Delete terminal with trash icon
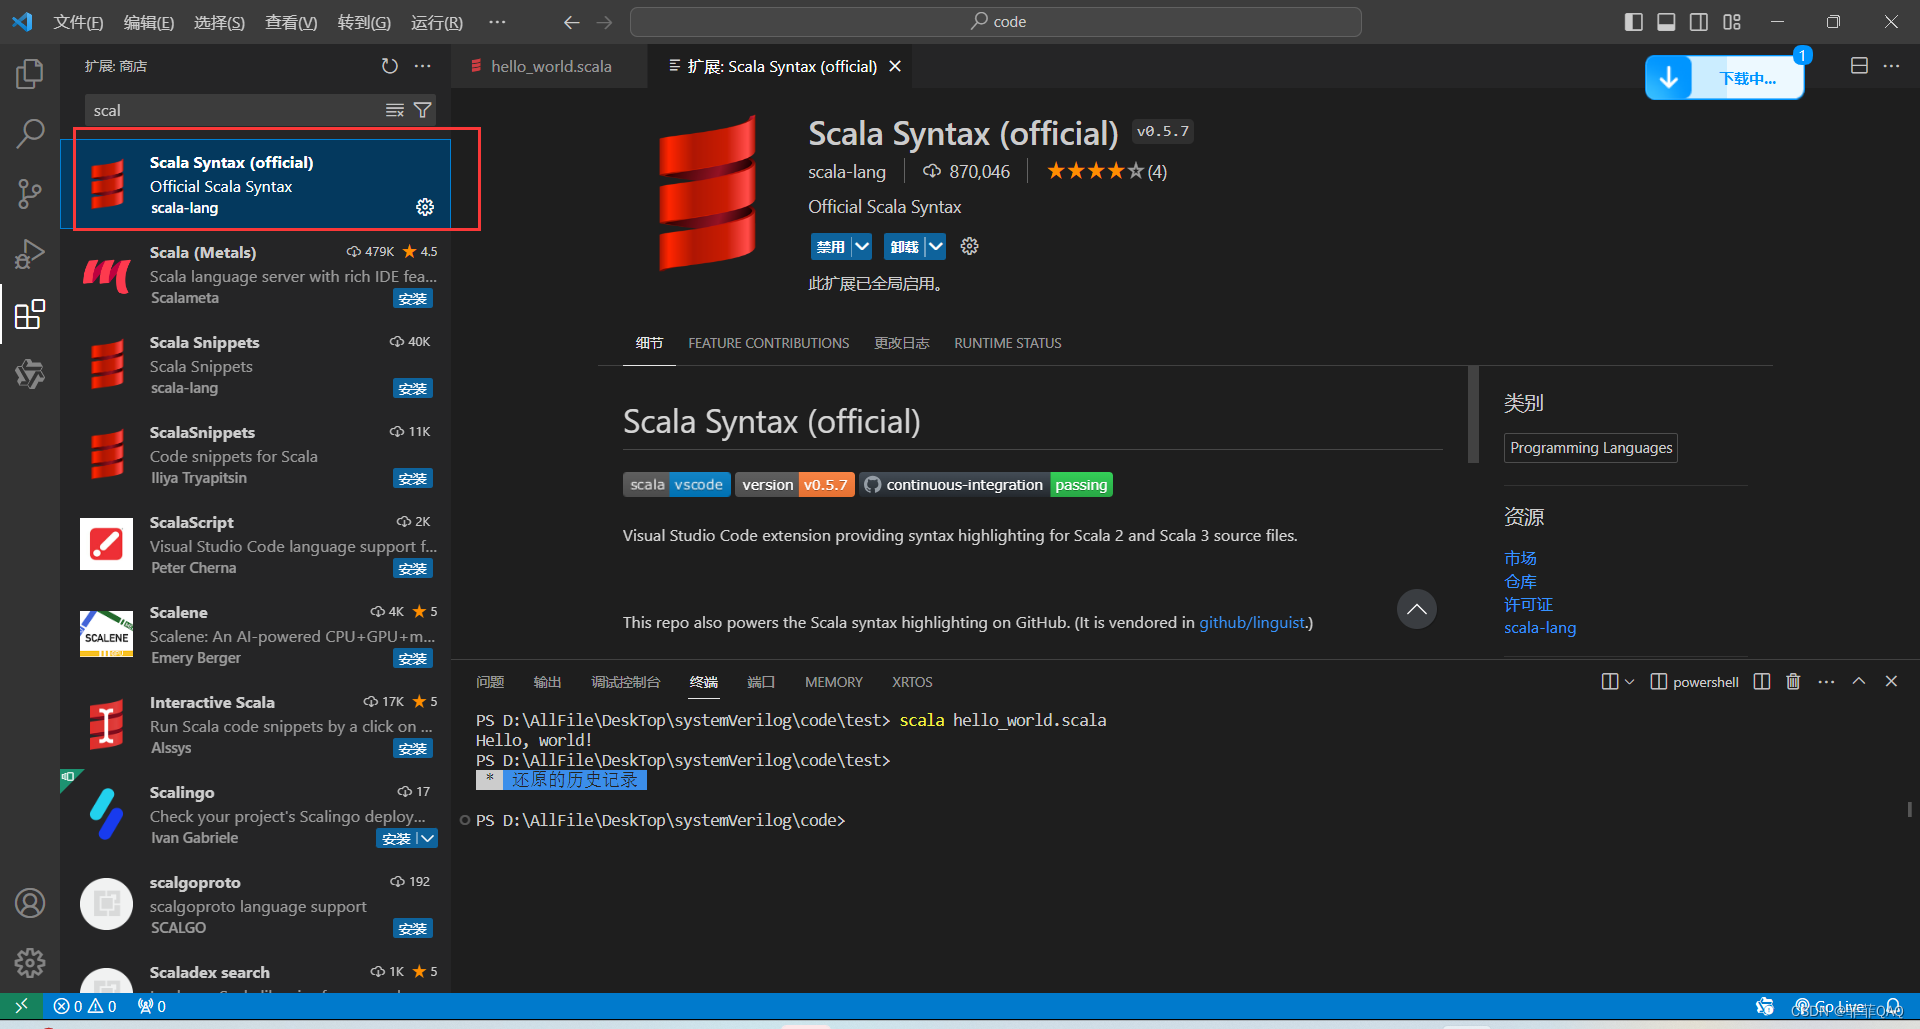This screenshot has width=1920, height=1029. coord(1793,681)
